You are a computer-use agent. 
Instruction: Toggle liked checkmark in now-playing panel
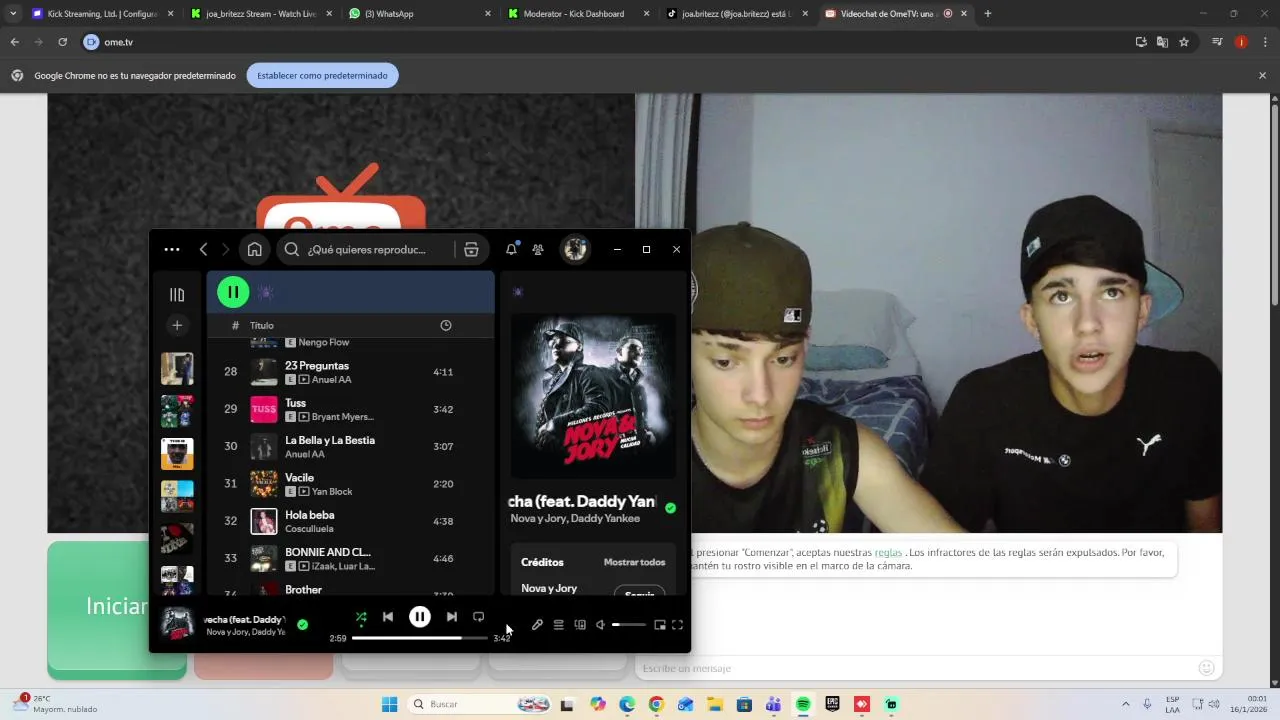click(x=671, y=508)
